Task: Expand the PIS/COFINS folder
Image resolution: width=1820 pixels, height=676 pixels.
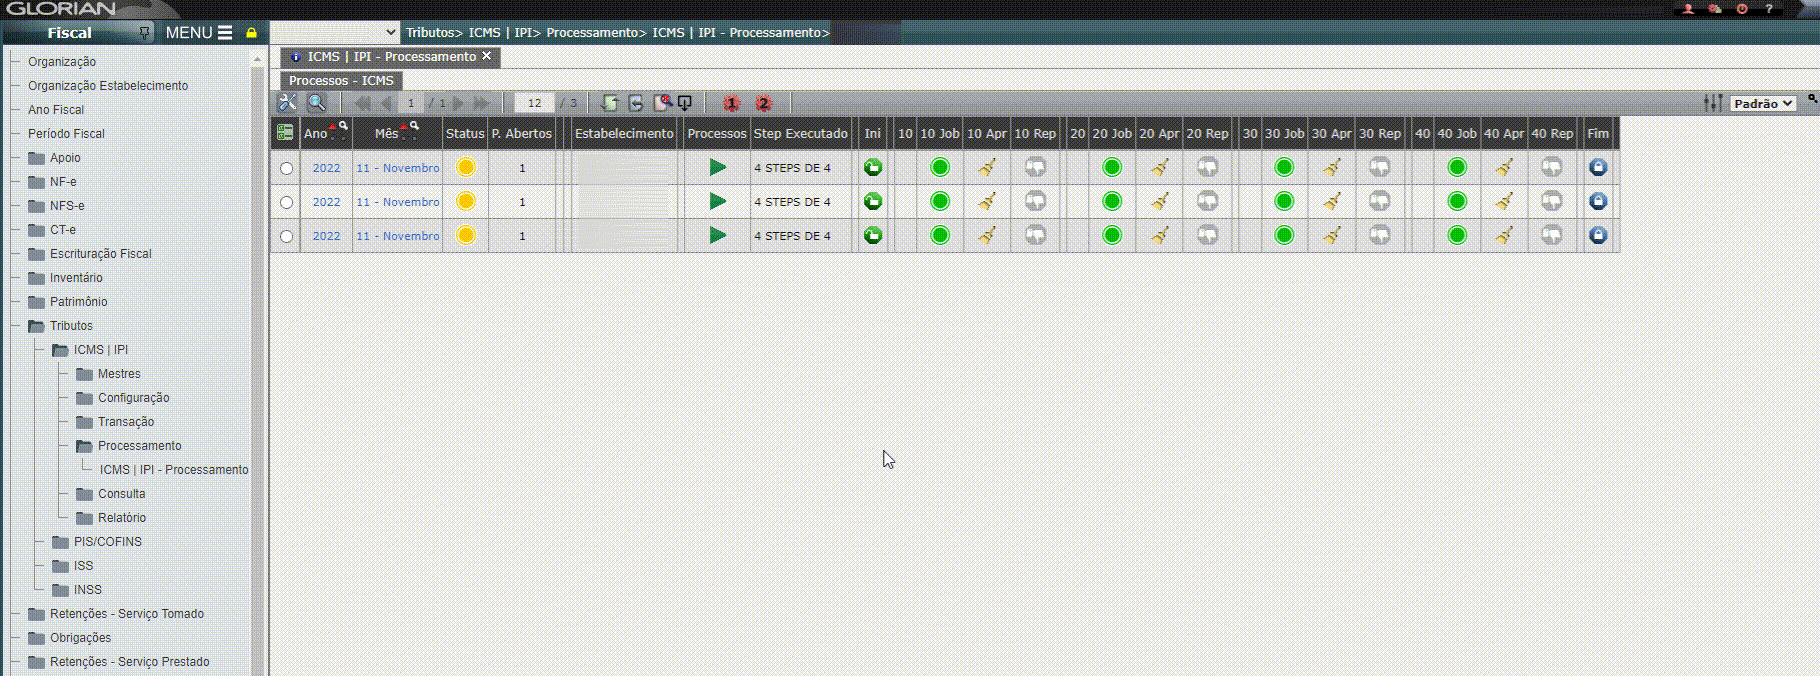Action: click(60, 542)
